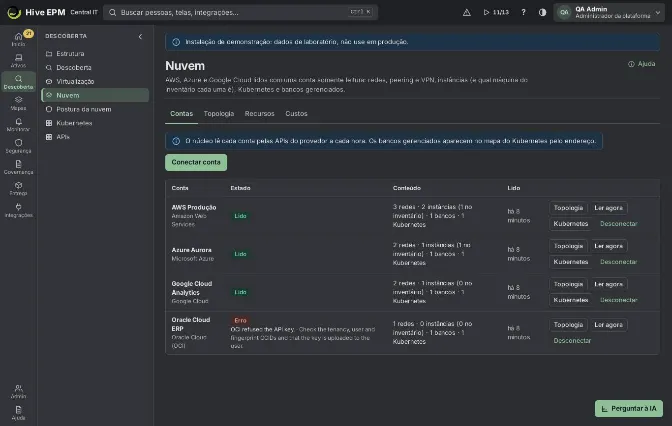Switch to the Contas tab

click(x=181, y=114)
